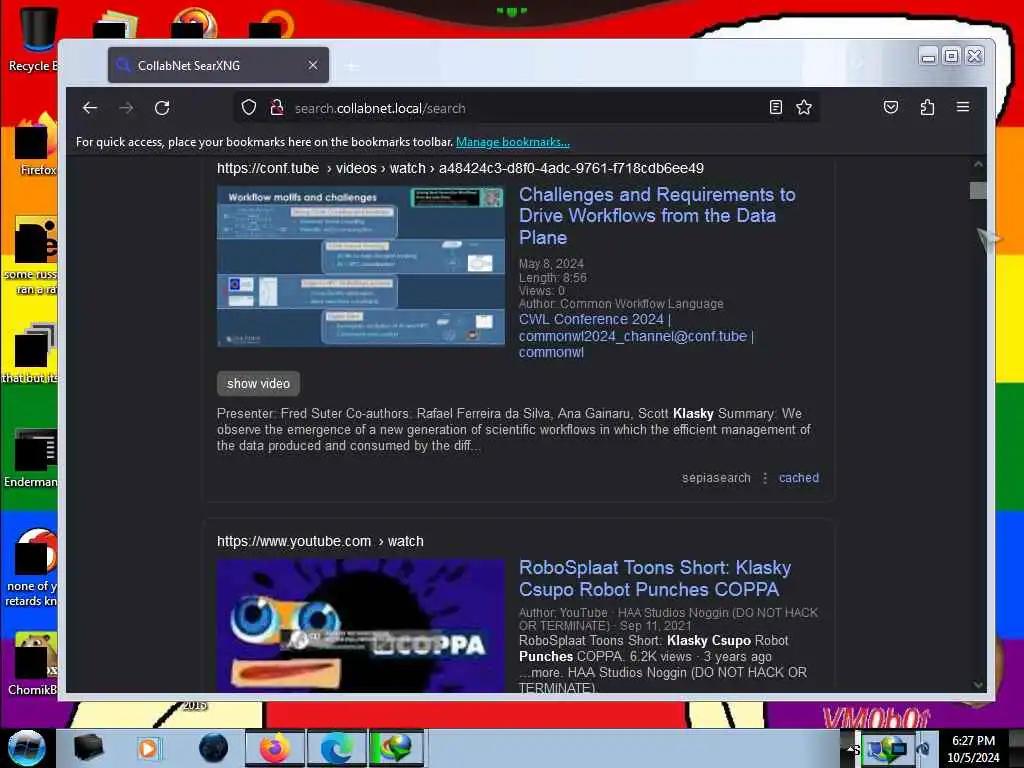The height and width of the screenshot is (768, 1024).
Task: Open the CWL Conference 2024 link
Action: pos(591,319)
